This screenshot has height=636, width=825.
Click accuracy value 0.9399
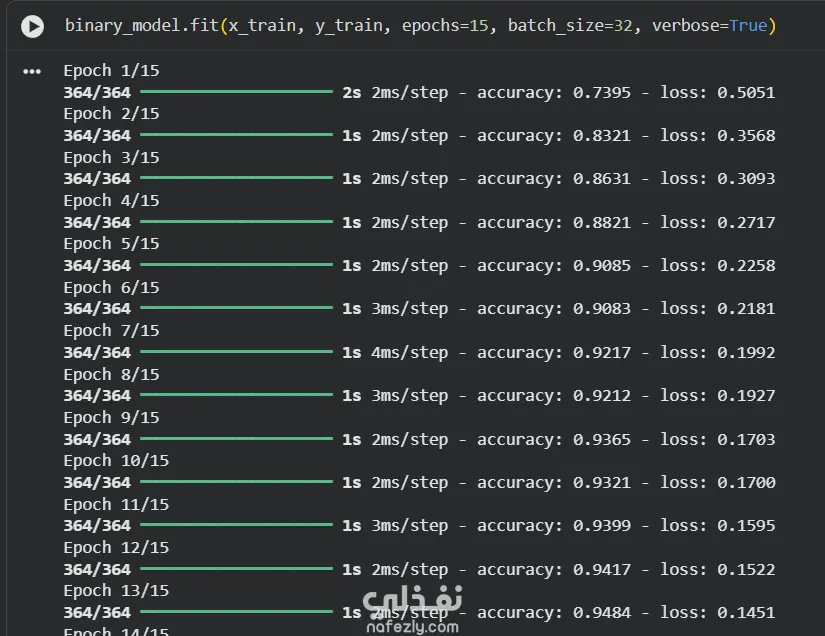[x=602, y=526]
